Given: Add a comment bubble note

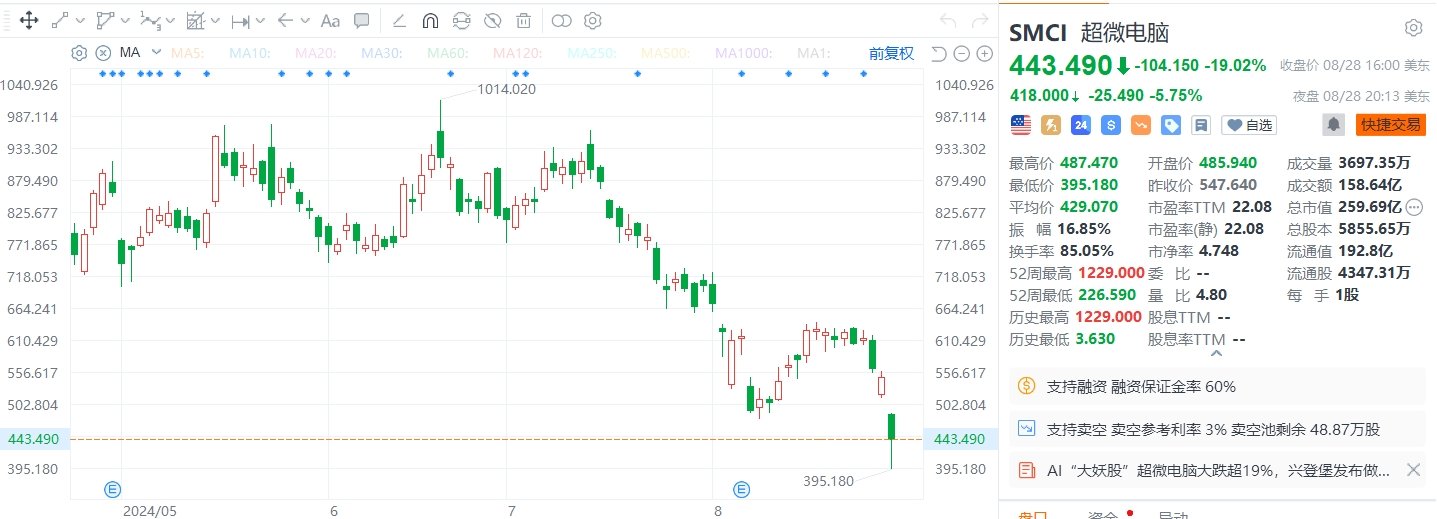Looking at the screenshot, I should click(x=361, y=20).
